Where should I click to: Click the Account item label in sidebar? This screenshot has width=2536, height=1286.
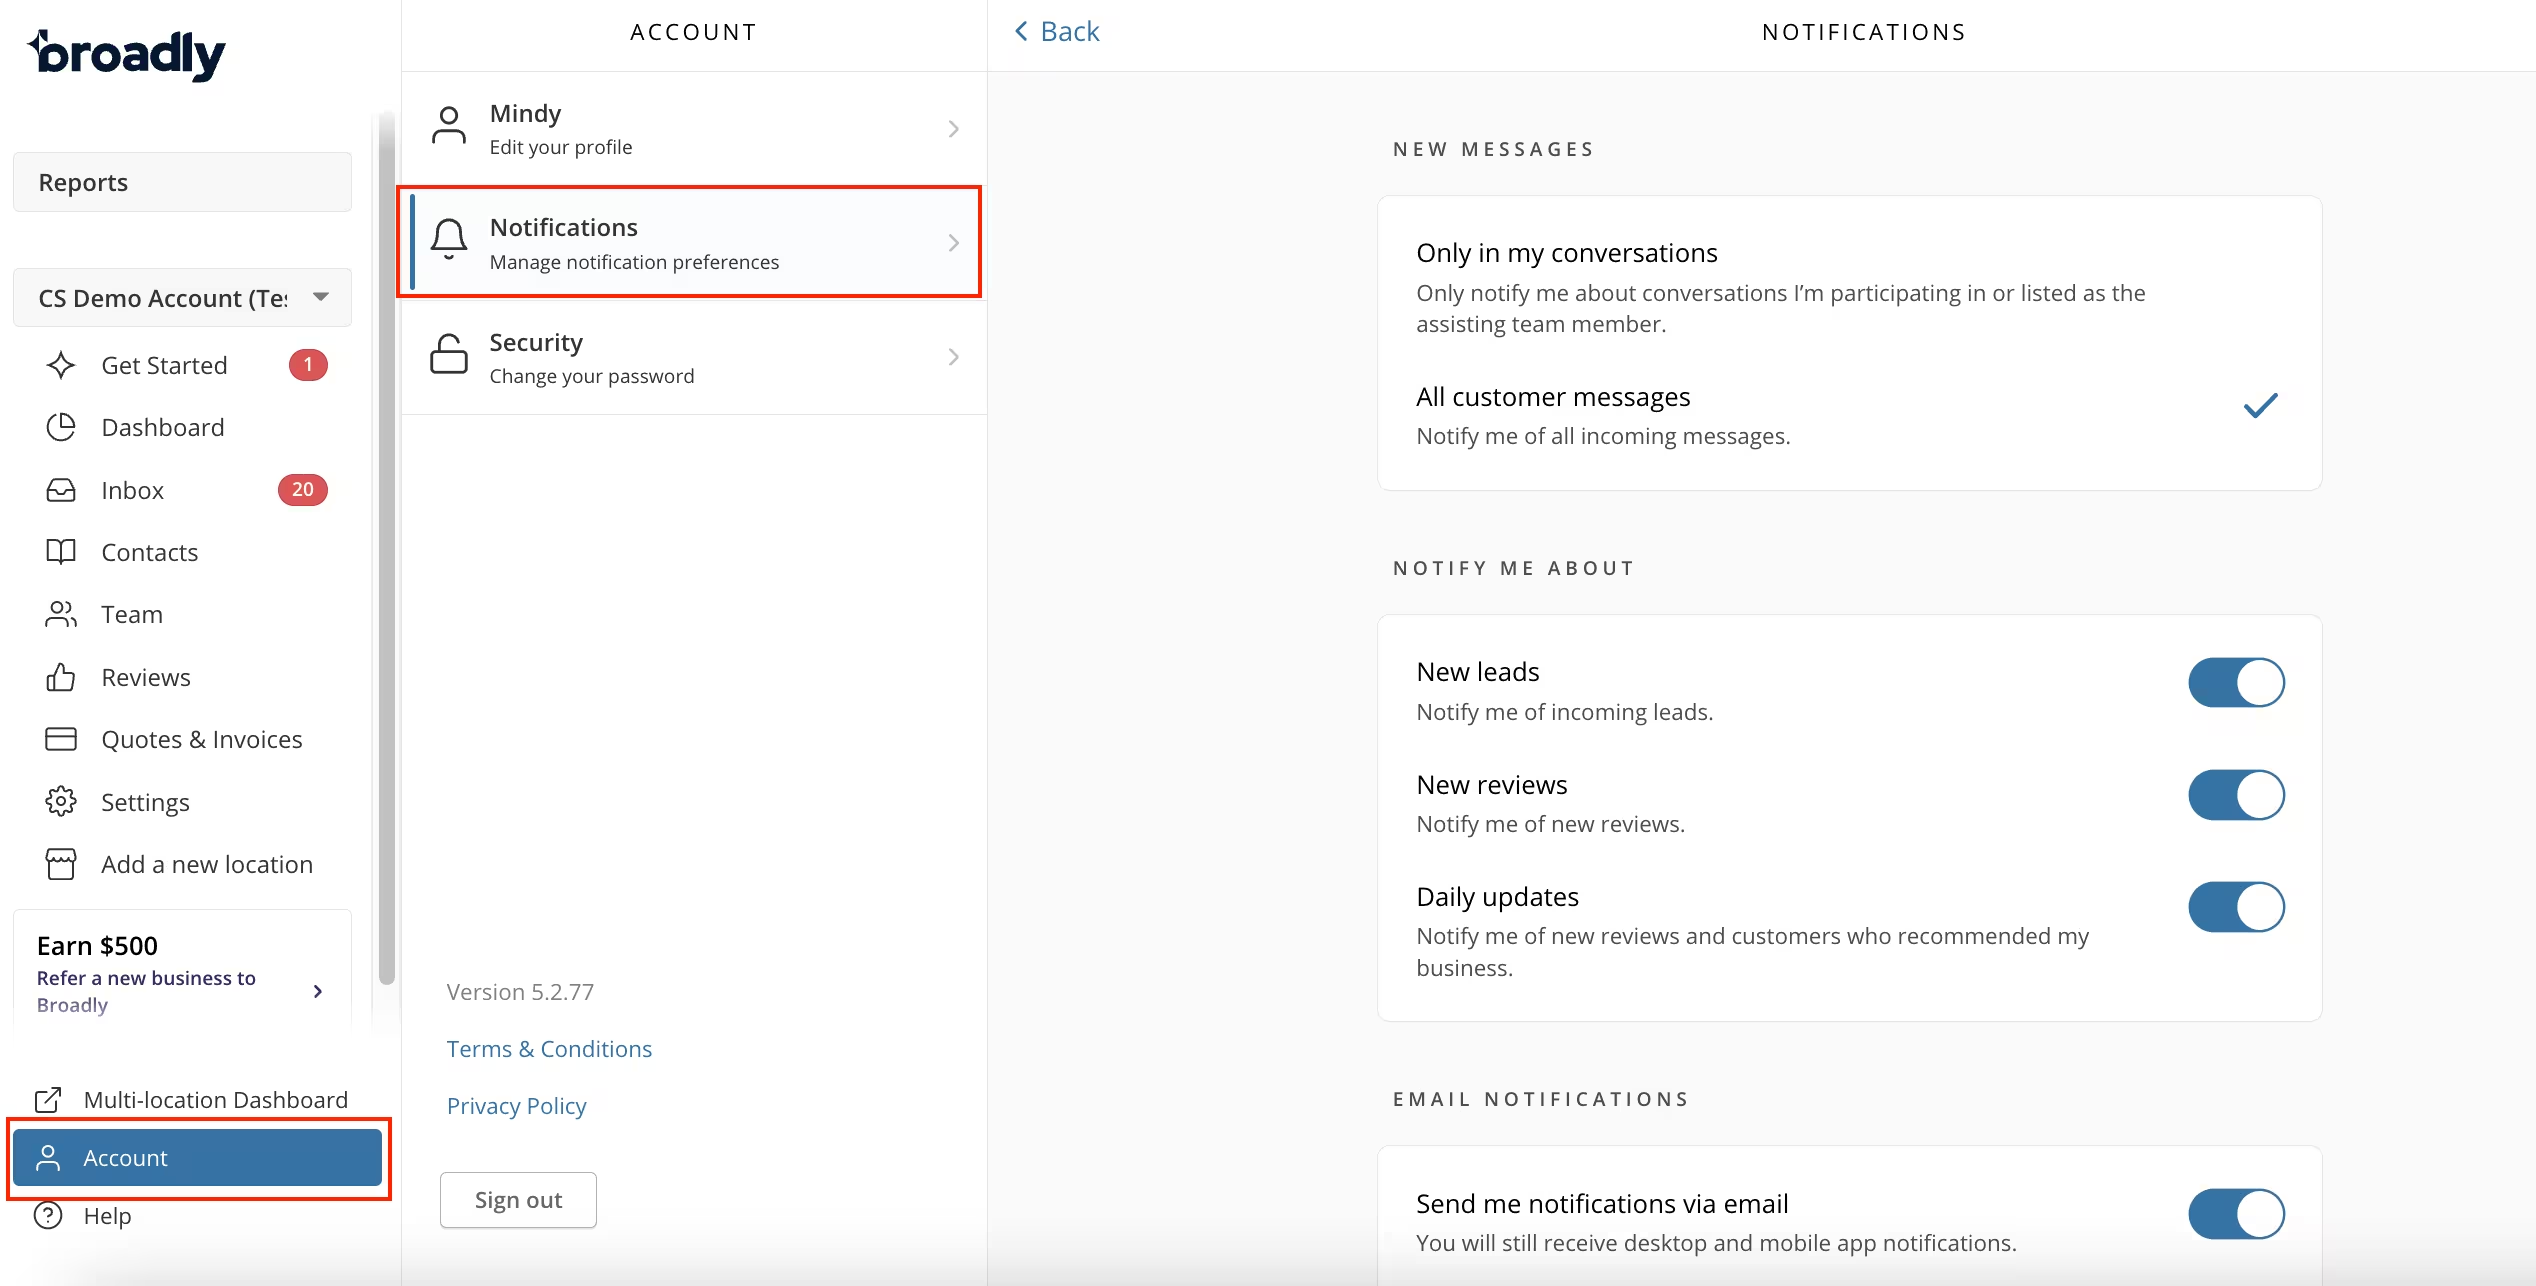(x=126, y=1158)
